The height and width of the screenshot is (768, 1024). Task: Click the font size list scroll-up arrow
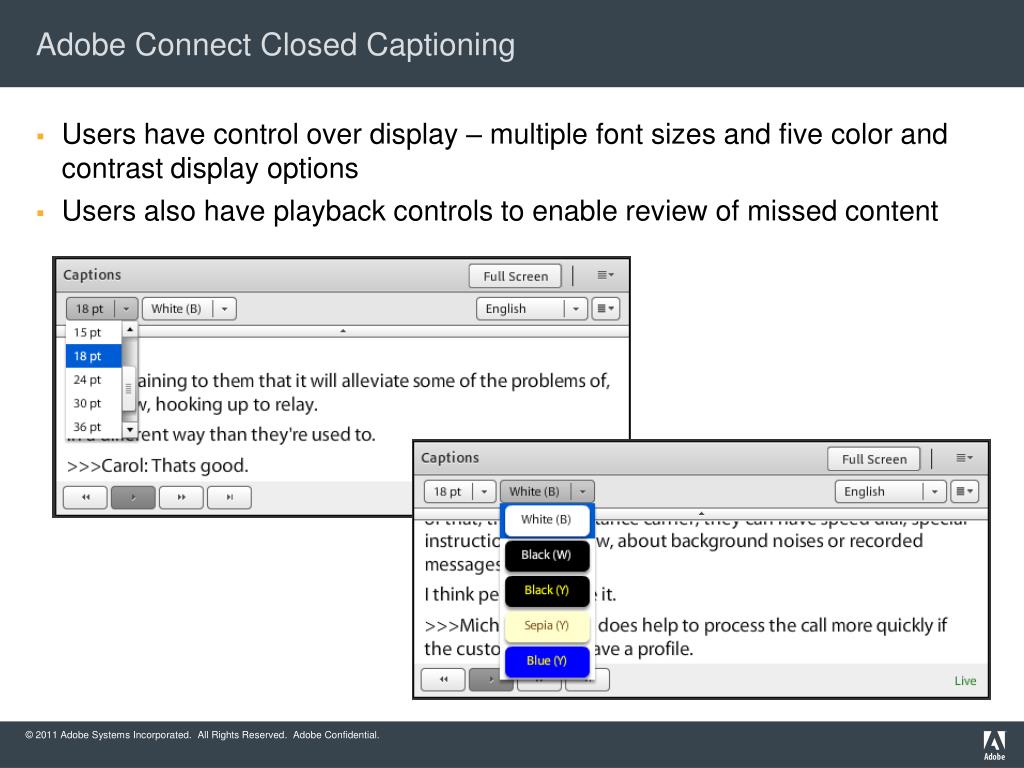click(129, 330)
